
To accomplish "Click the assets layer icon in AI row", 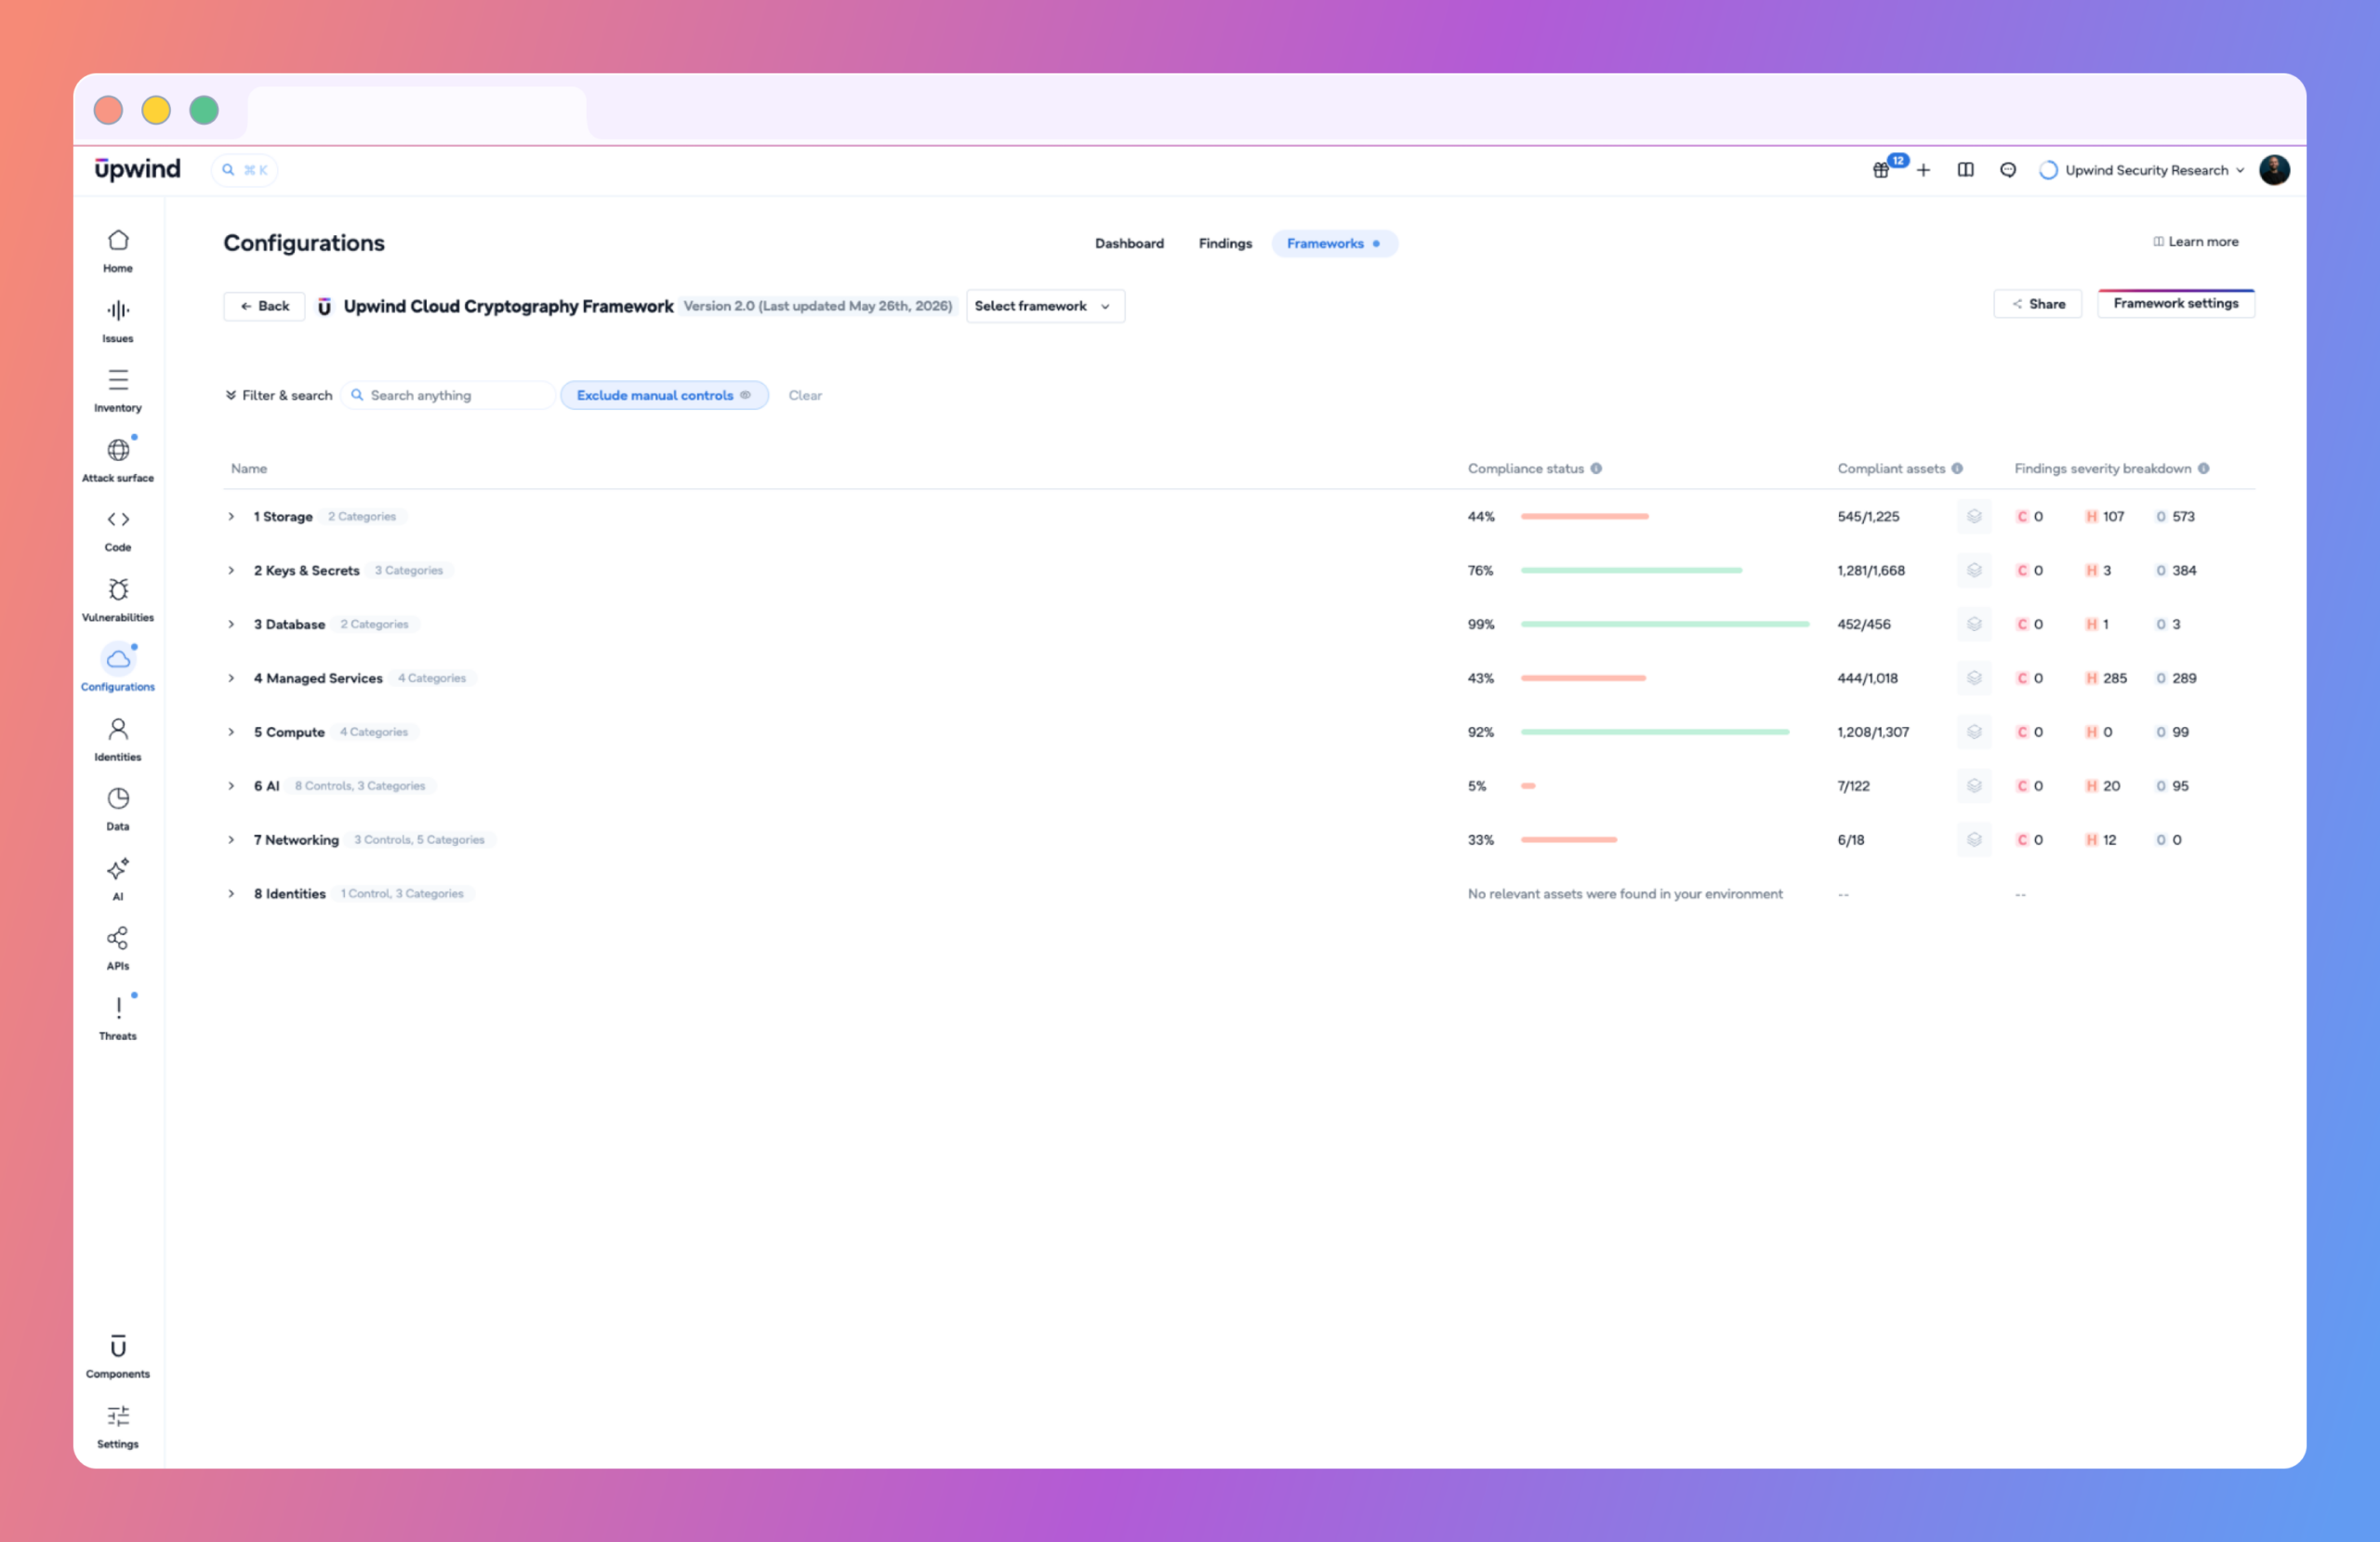I will 1974,787.
